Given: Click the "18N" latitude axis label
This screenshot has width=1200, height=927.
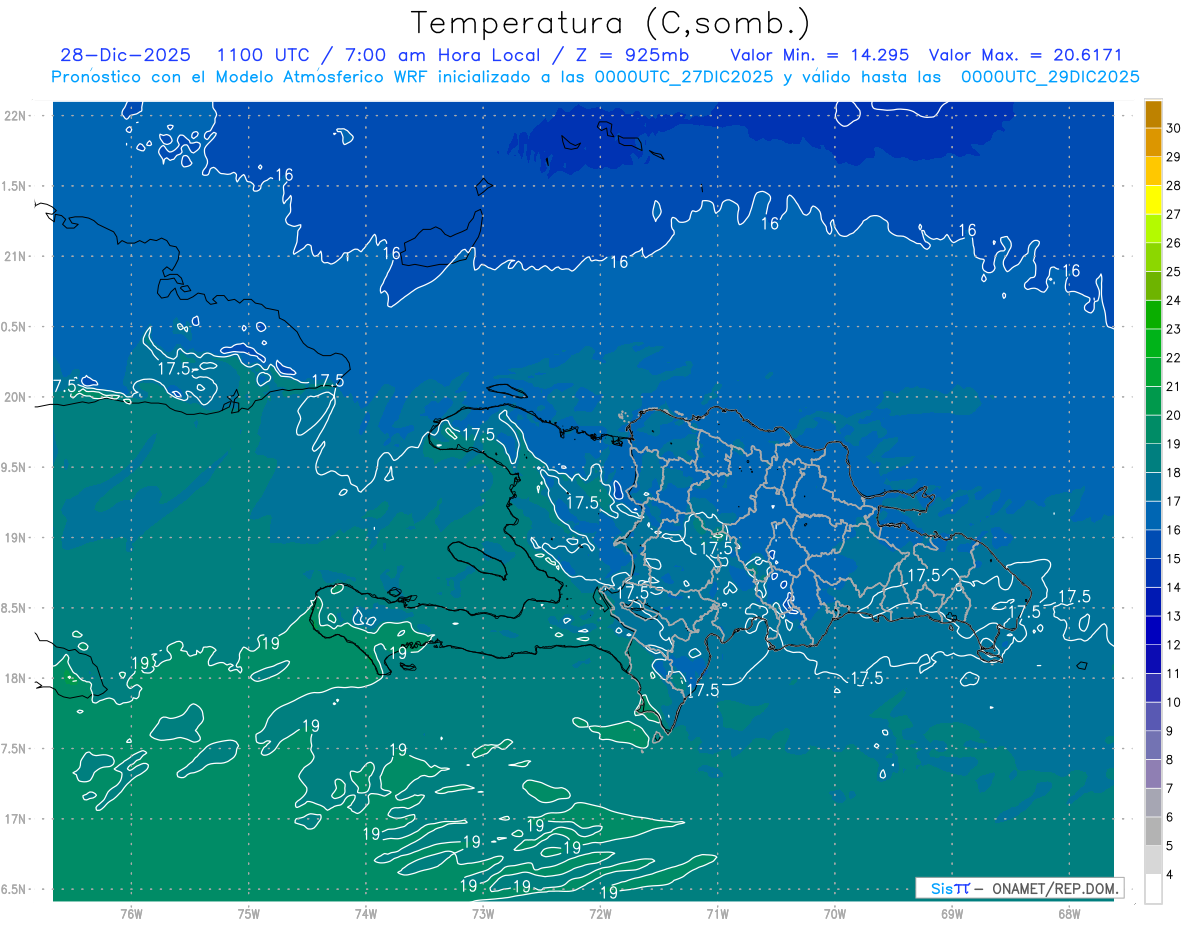Looking at the screenshot, I should pos(17,678).
